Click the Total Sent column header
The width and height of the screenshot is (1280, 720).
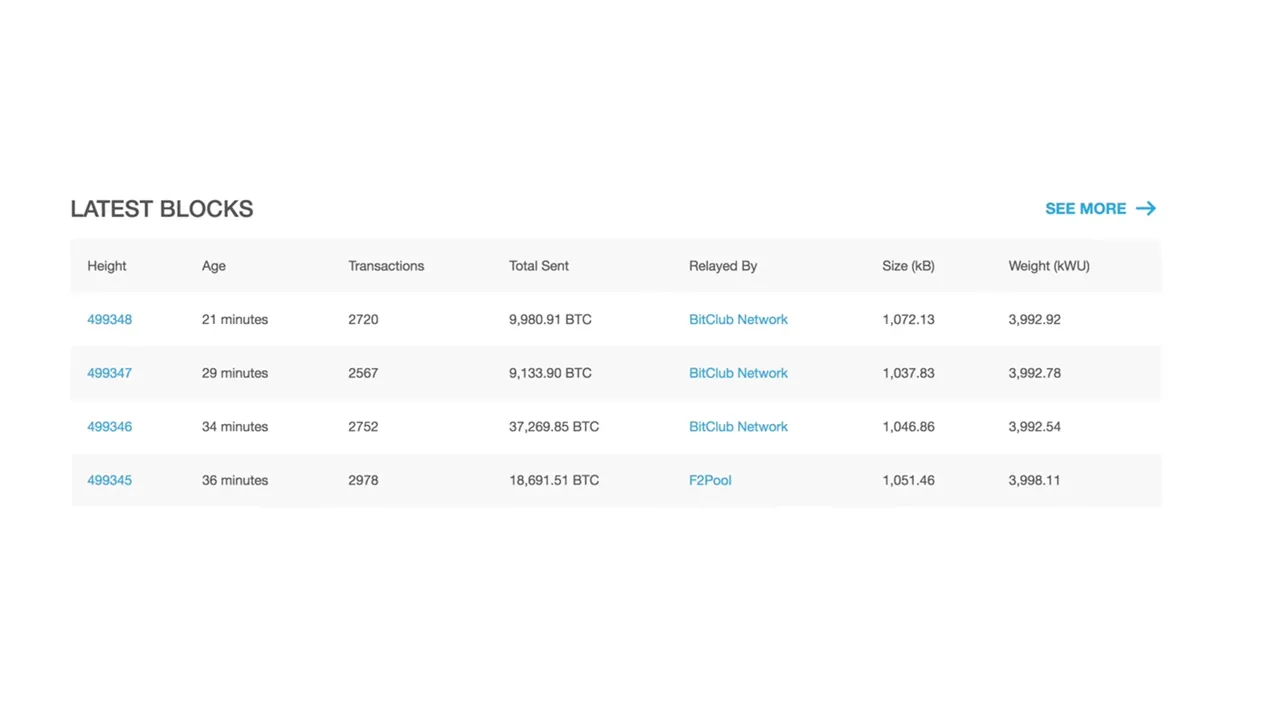(x=539, y=266)
